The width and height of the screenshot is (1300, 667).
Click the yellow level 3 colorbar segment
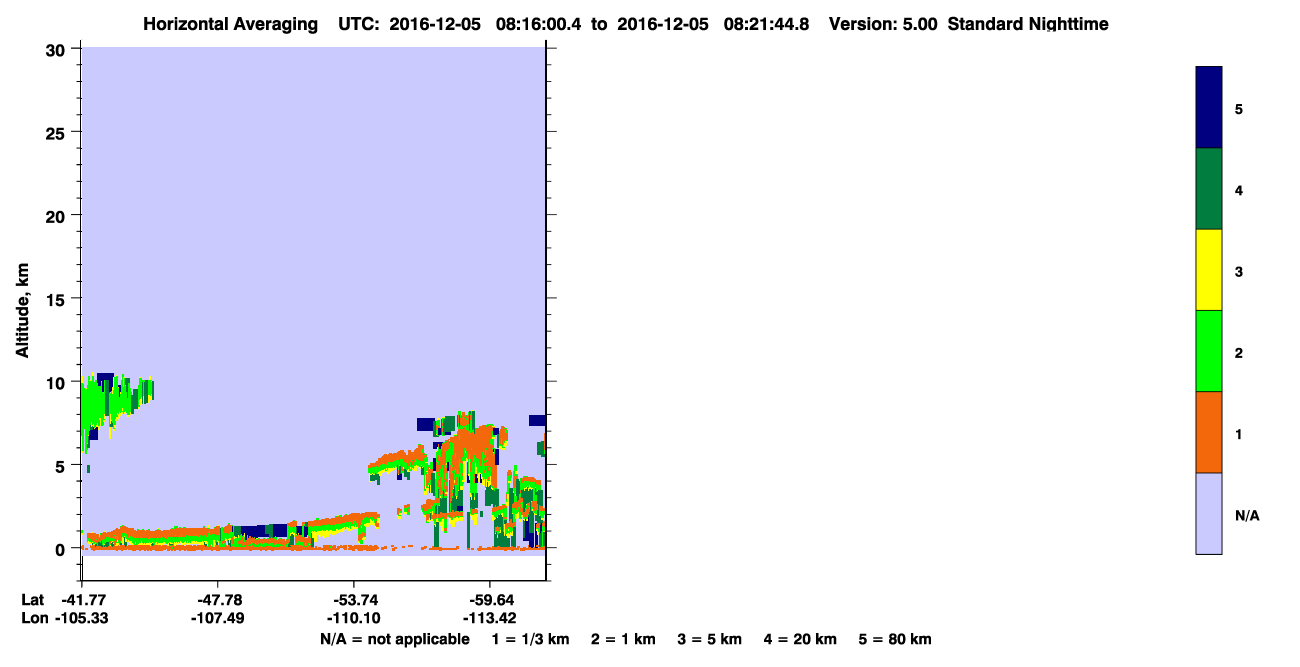[x=1209, y=270]
